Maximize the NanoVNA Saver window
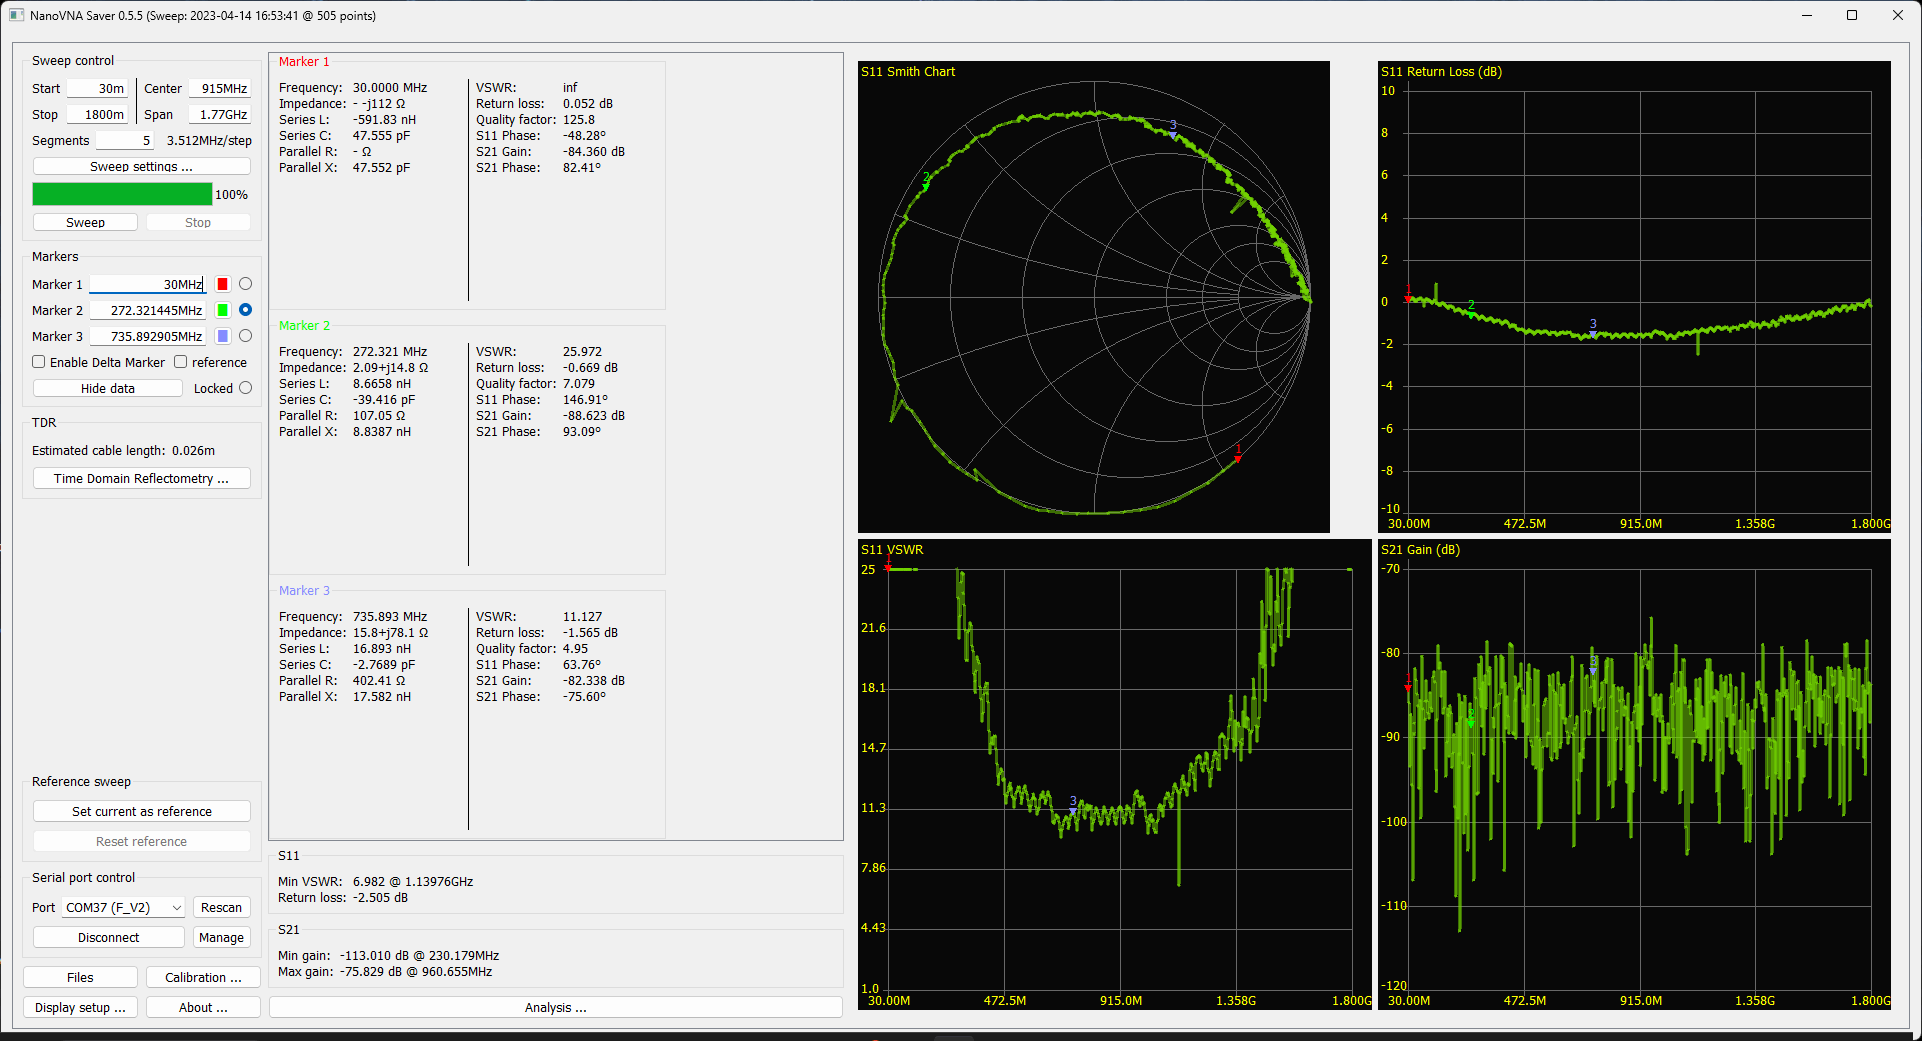The image size is (1922, 1041). point(1852,15)
